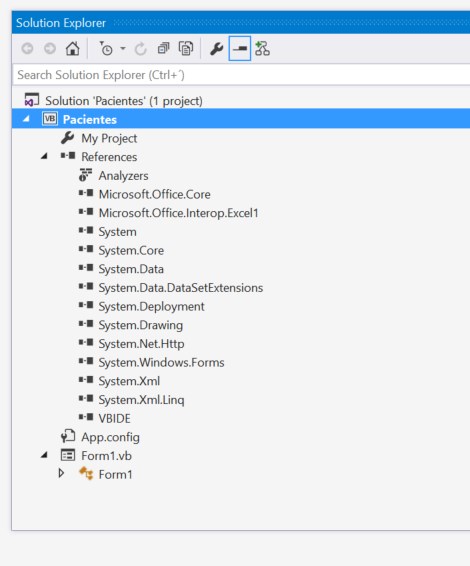470x566 pixels.
Task: Click the My Project wrench icon
Action: [68, 138]
